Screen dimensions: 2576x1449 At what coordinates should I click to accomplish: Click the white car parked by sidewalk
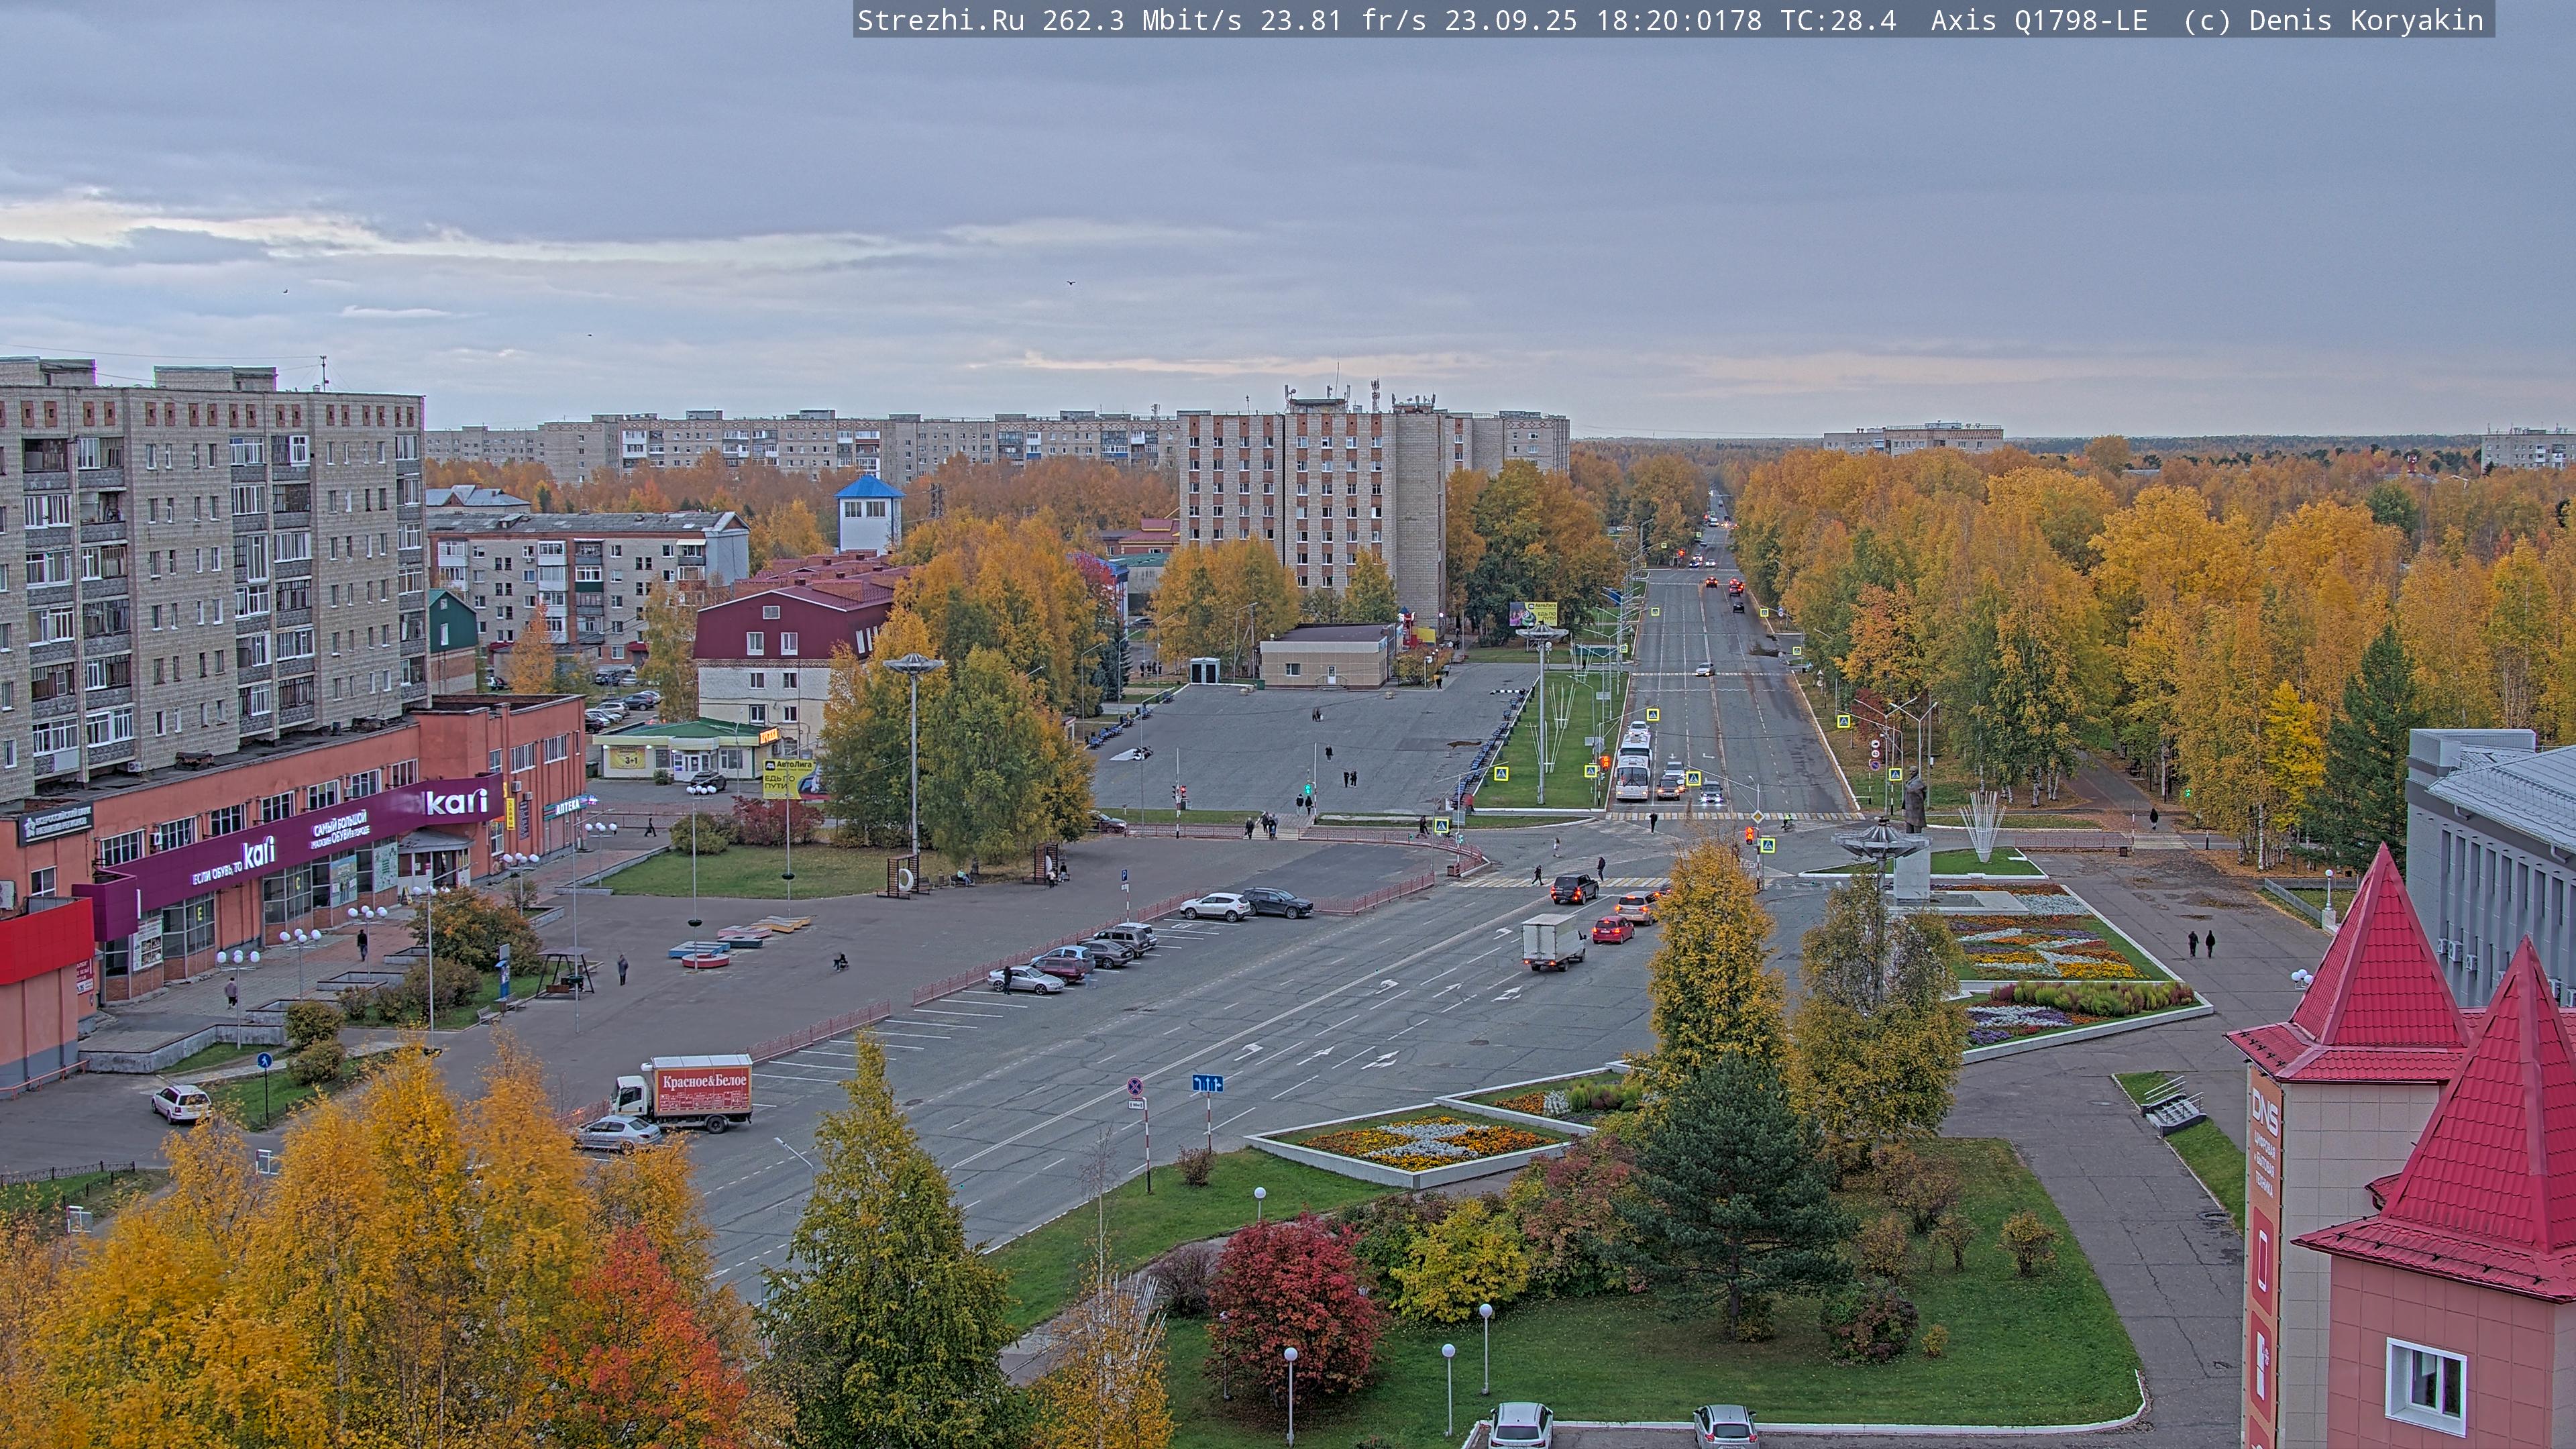[181, 1103]
